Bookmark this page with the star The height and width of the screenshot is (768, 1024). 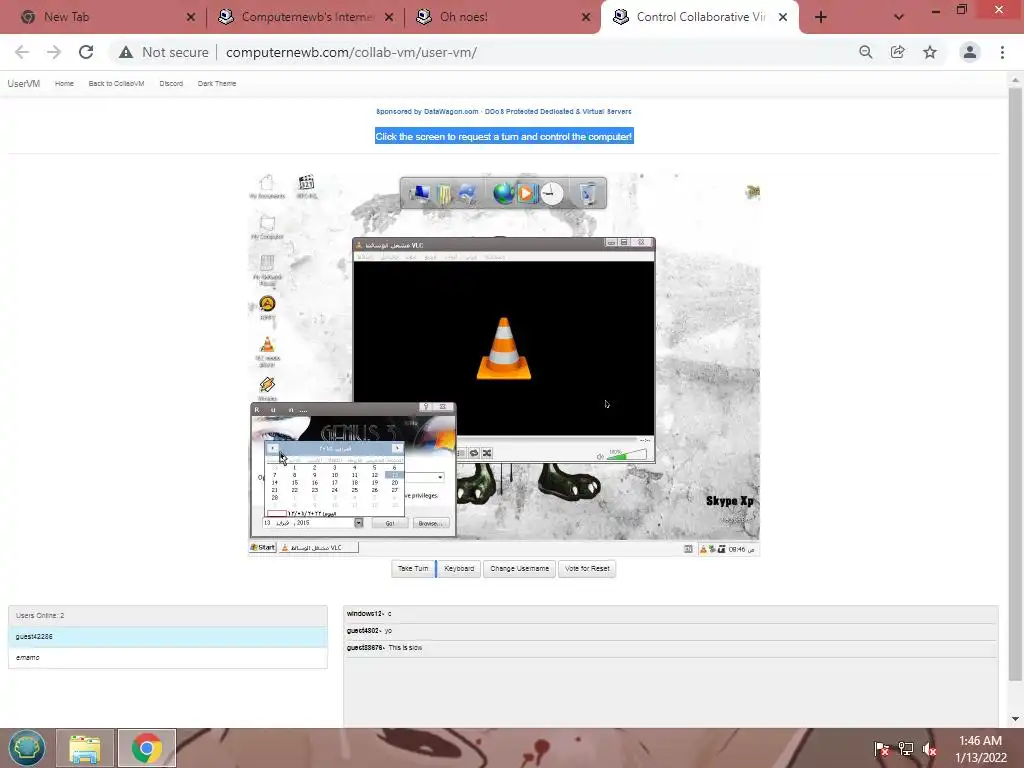[x=930, y=52]
